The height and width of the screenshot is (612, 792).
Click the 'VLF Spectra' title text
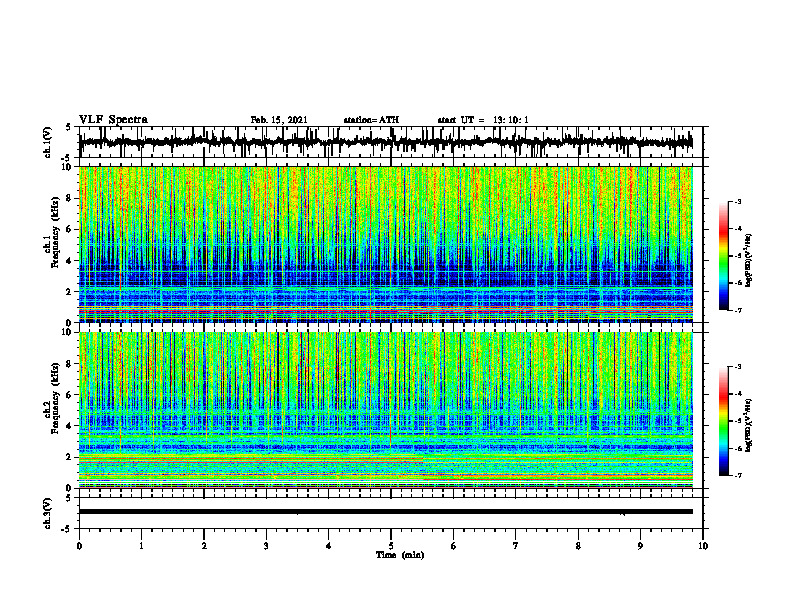click(x=113, y=120)
